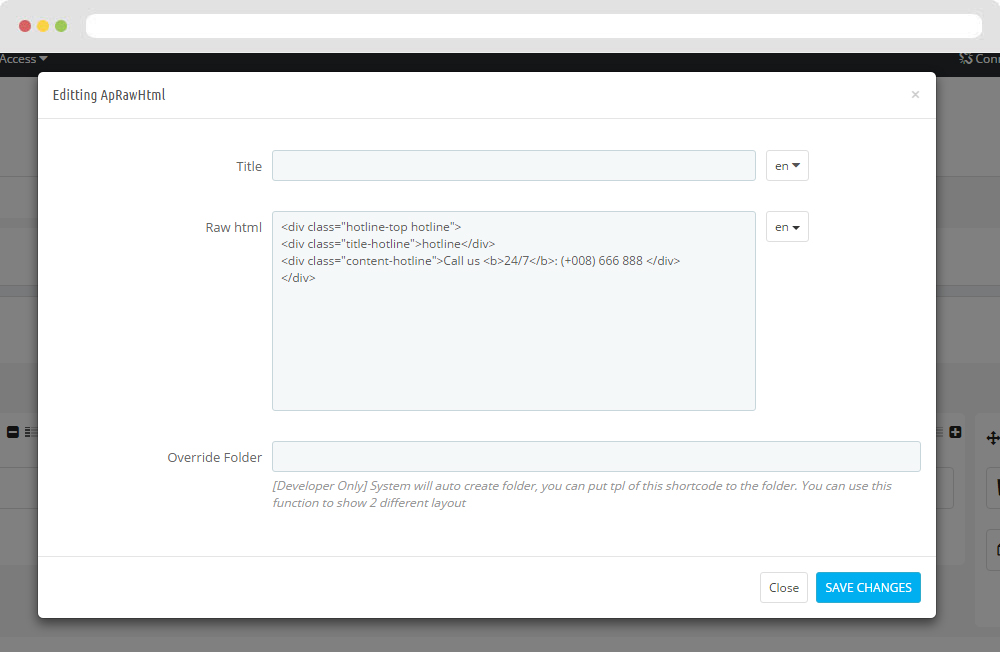This screenshot has width=1000, height=652.
Task: Click the Override Folder field label
Action: point(214,457)
